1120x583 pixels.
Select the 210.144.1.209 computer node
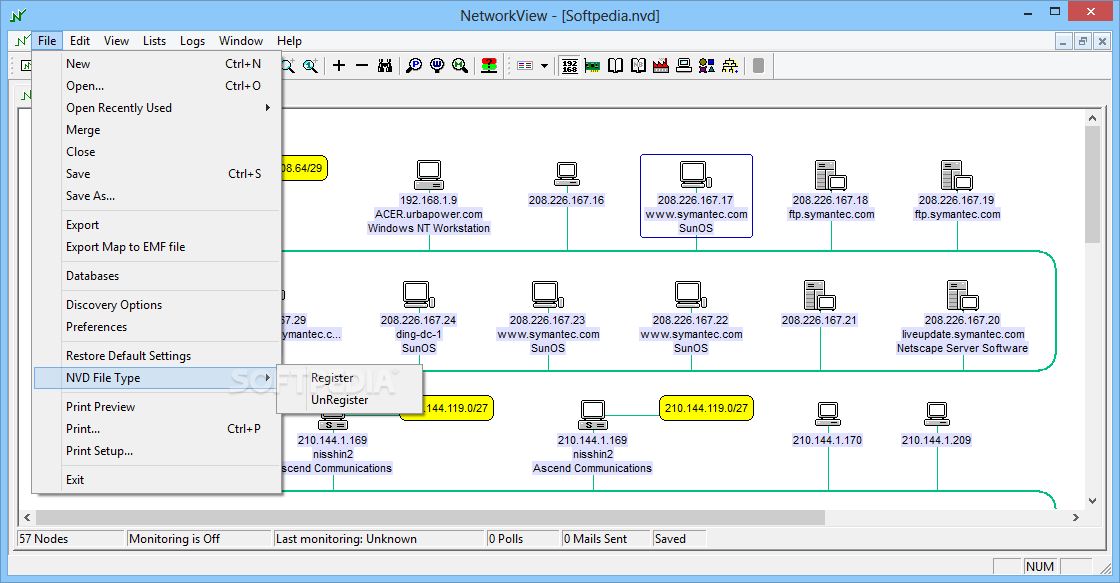click(x=936, y=424)
